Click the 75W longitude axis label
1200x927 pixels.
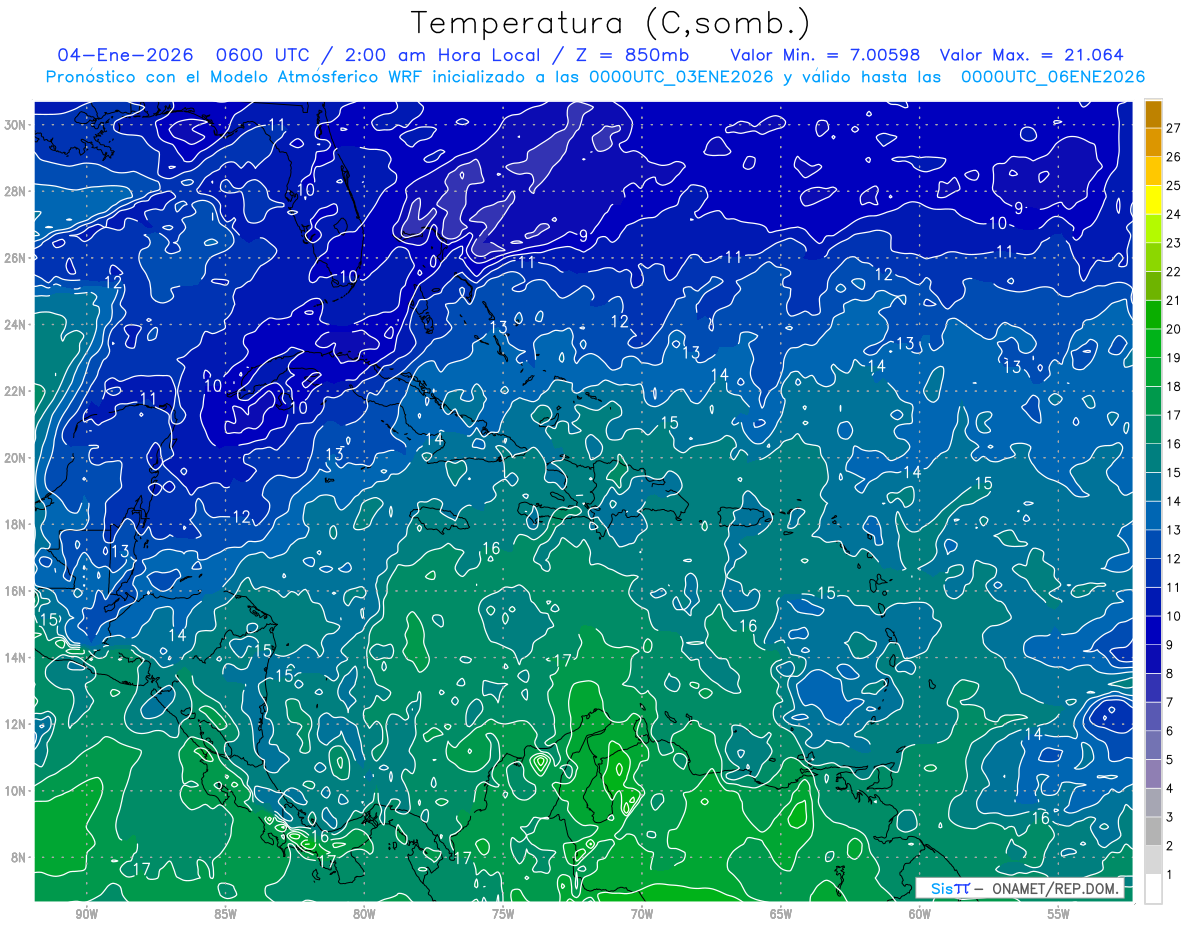[503, 915]
